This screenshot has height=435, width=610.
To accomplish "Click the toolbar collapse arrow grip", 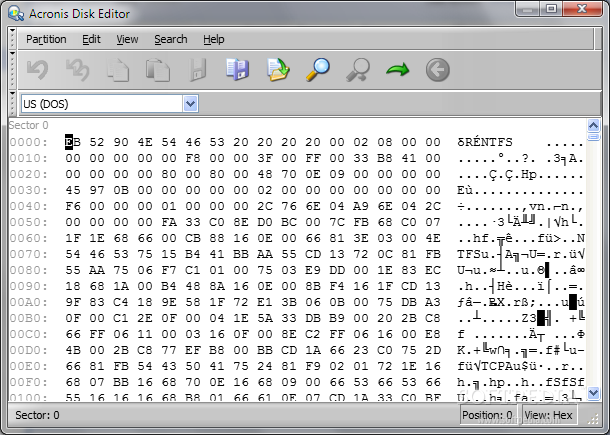I will point(13,69).
